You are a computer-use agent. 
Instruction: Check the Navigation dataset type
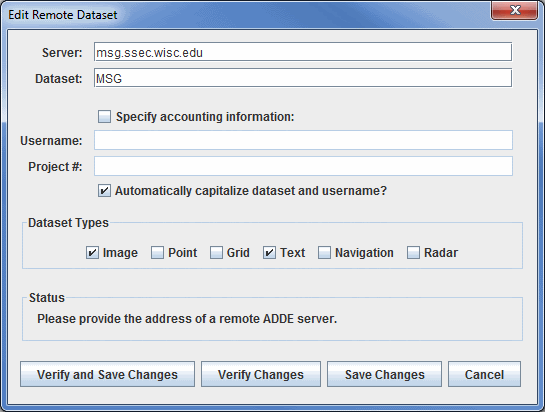[324, 252]
